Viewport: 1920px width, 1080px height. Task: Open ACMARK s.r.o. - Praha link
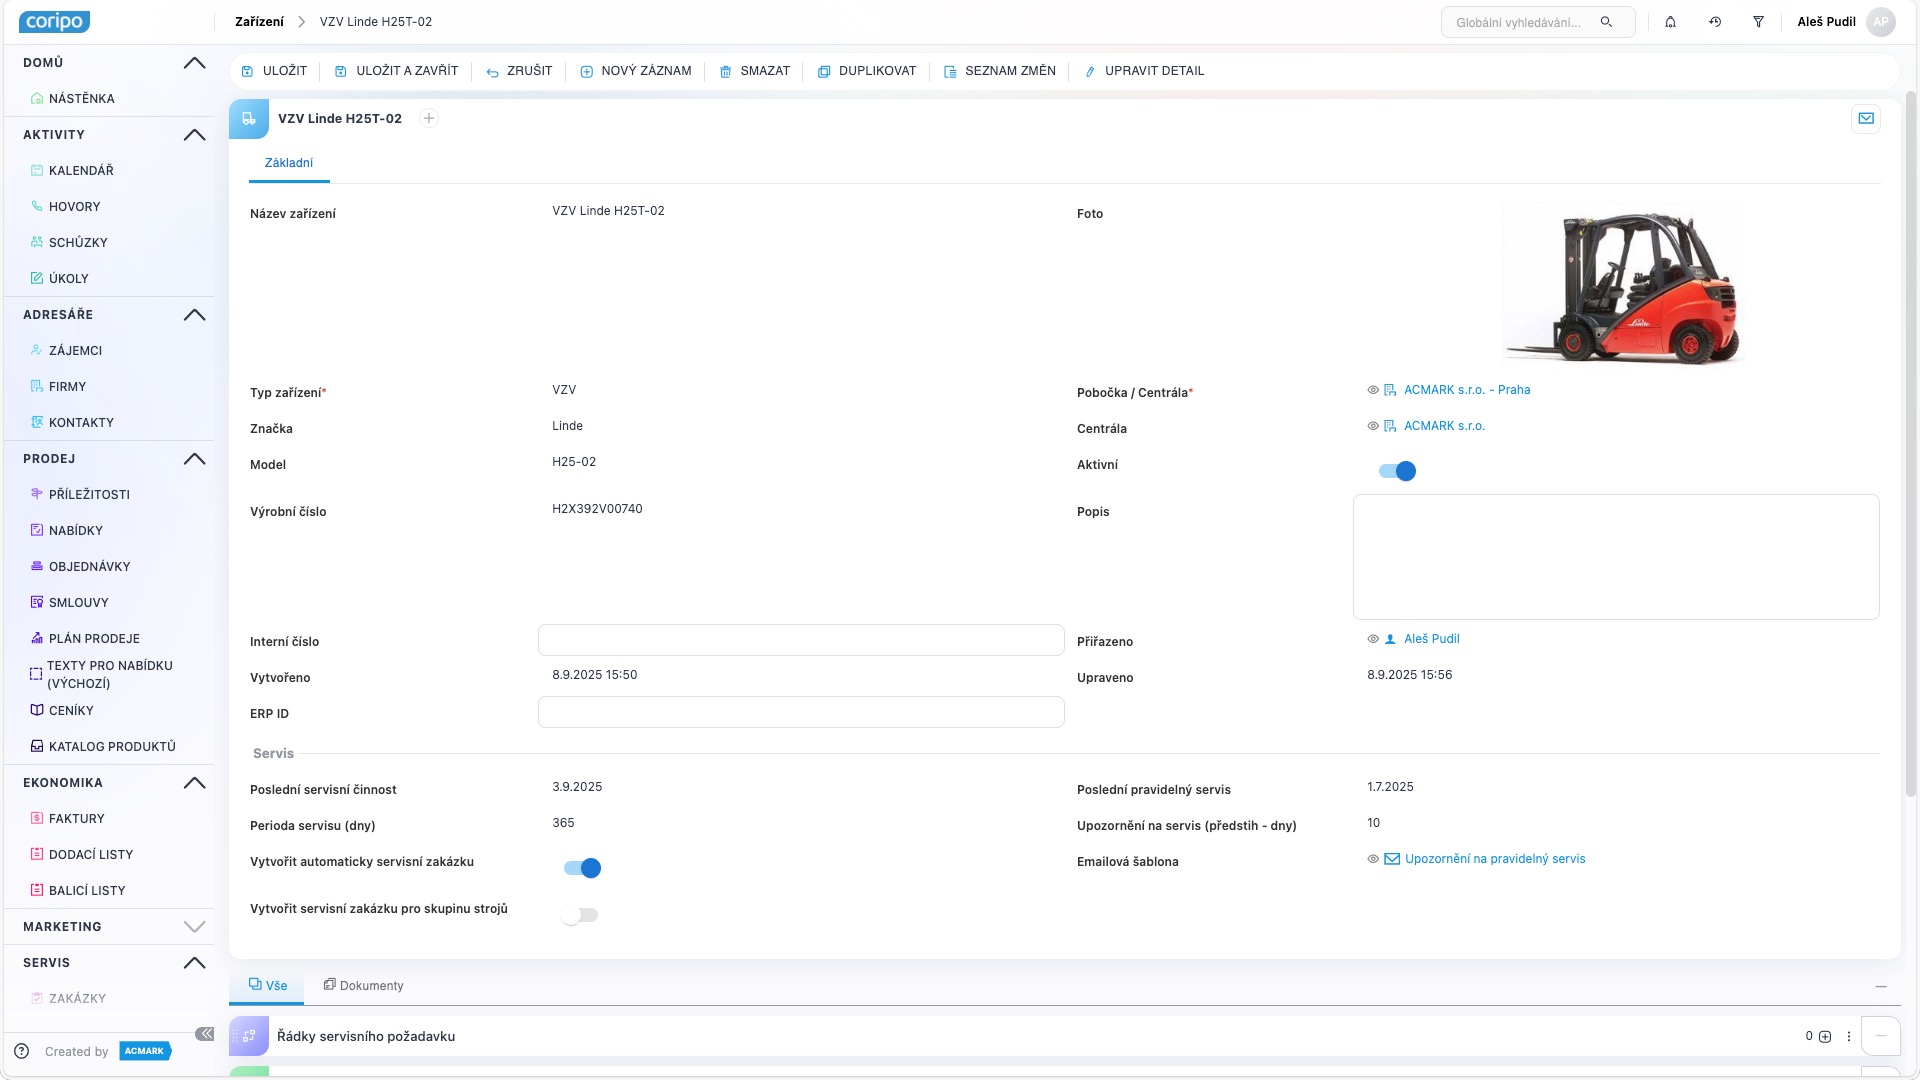click(1466, 390)
